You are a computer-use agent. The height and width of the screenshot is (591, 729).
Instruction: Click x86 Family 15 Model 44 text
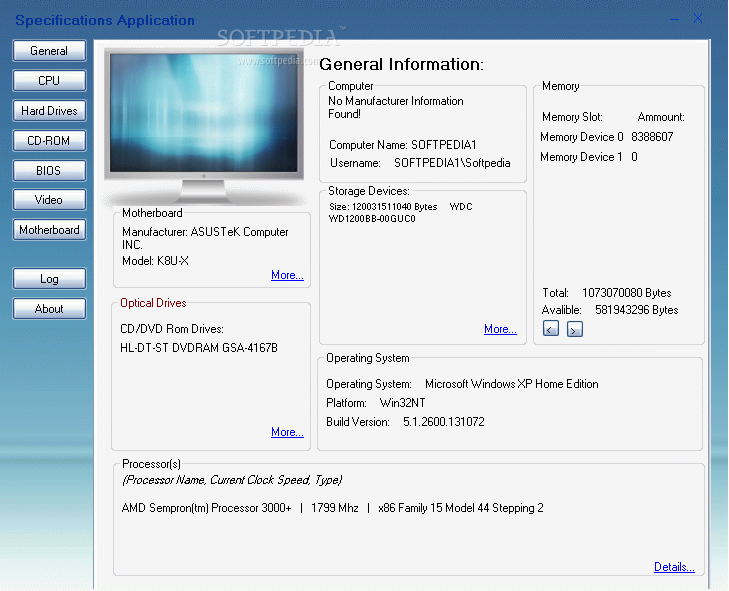[x=461, y=508]
